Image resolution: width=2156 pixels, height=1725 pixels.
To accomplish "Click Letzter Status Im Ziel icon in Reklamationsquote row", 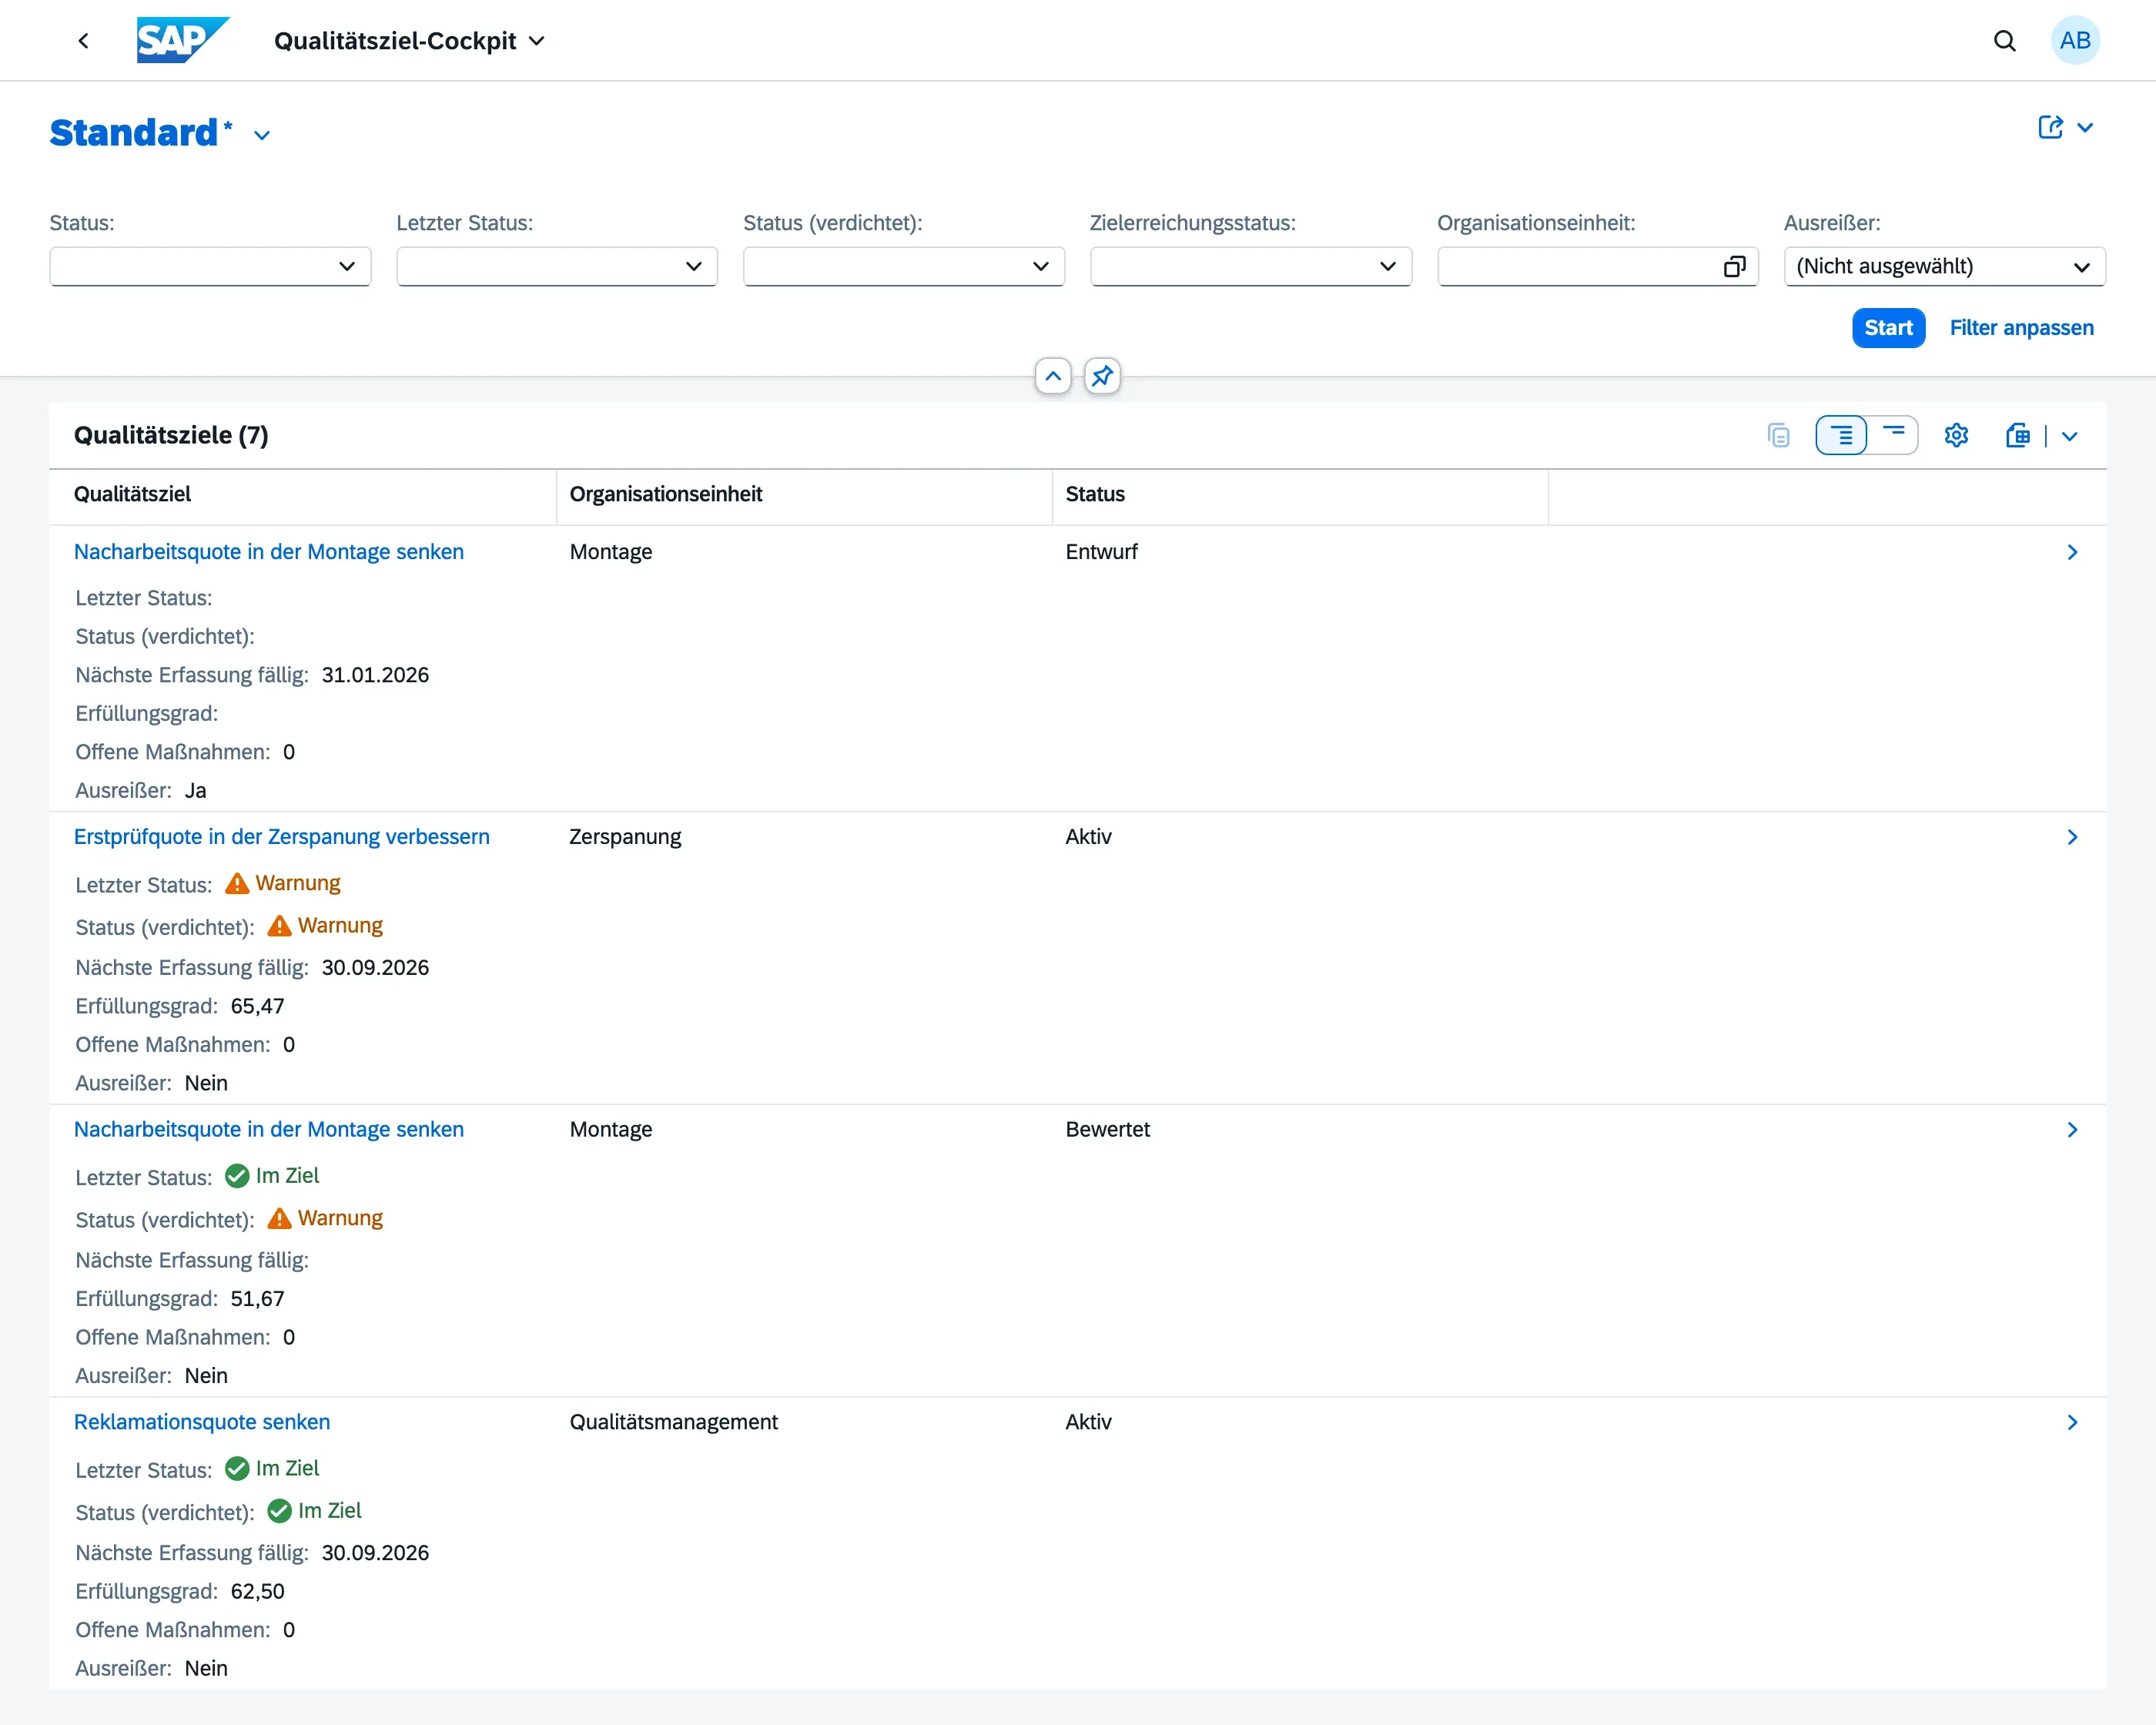I will coord(237,1468).
